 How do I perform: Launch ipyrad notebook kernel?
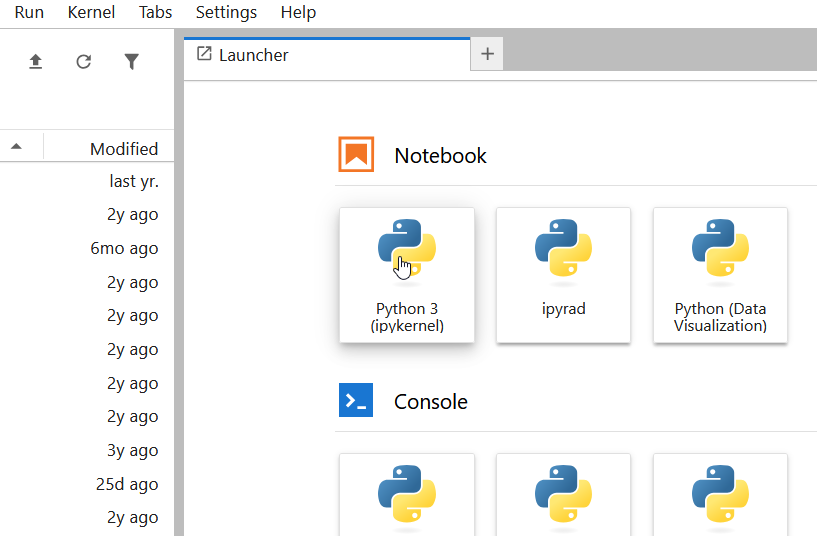point(563,275)
